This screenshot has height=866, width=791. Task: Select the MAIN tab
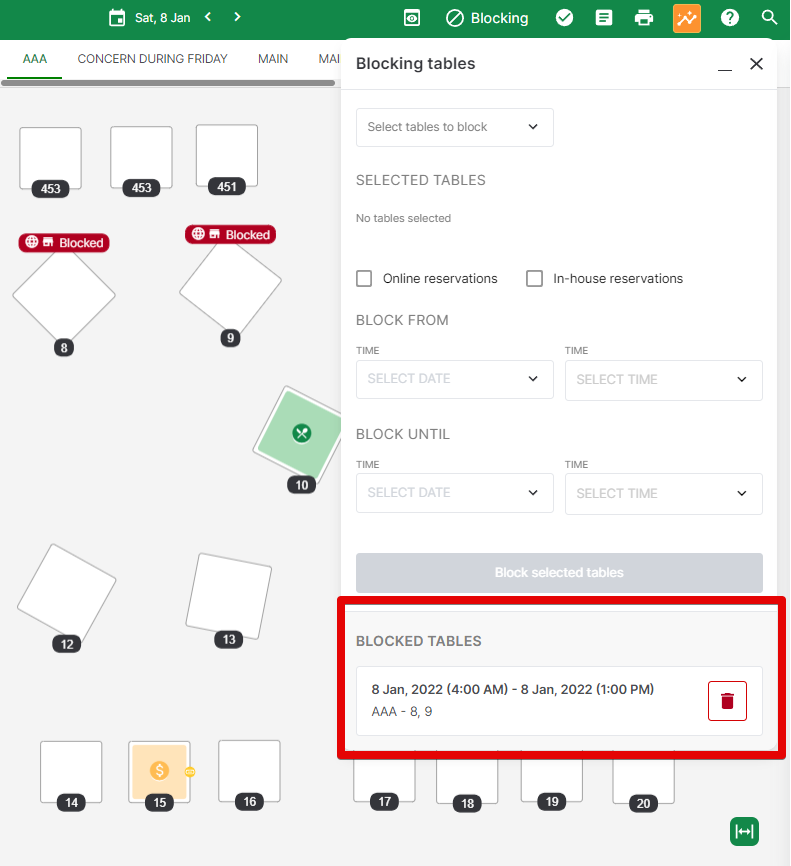pos(273,59)
